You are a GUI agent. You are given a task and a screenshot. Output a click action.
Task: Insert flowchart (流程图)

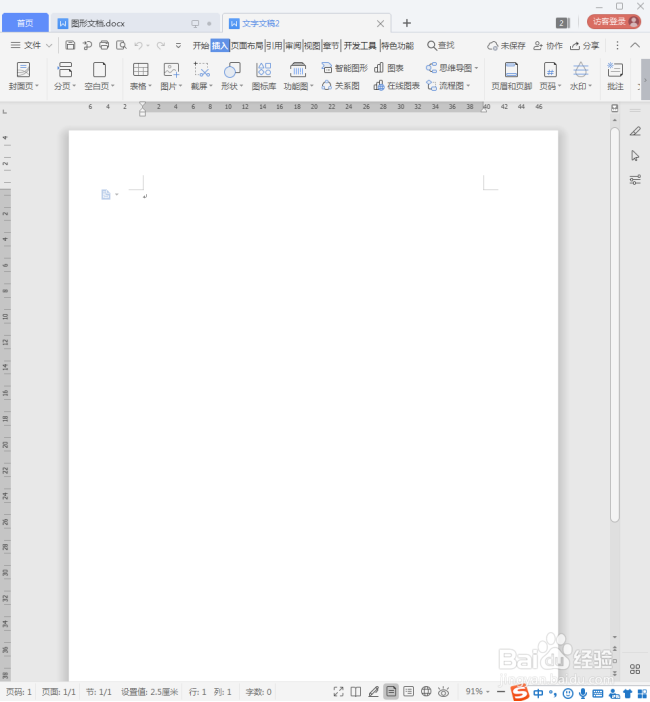coord(448,86)
